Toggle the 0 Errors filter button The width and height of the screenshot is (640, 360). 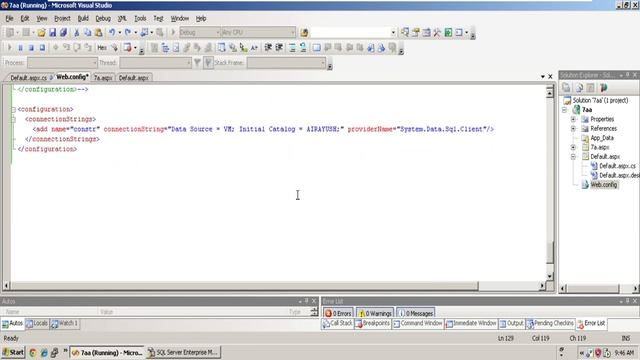click(338, 313)
